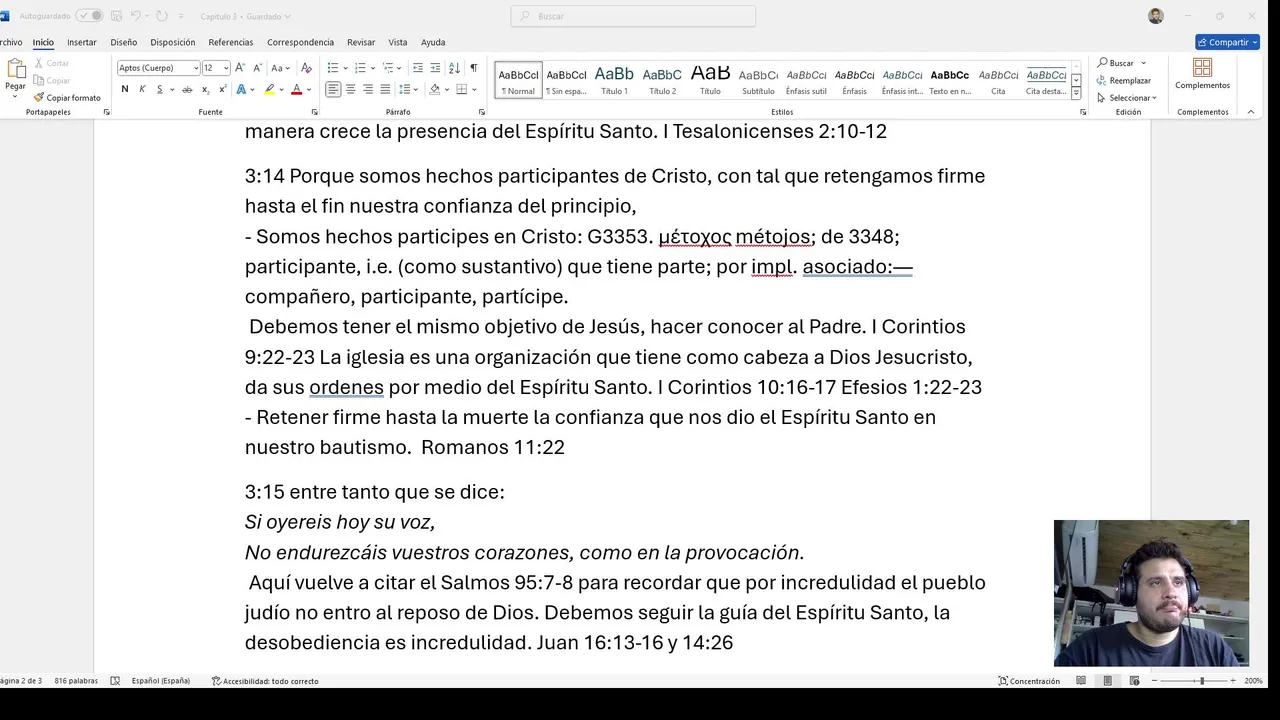The width and height of the screenshot is (1280, 720).
Task: Click the undo arrow icon
Action: 135,16
